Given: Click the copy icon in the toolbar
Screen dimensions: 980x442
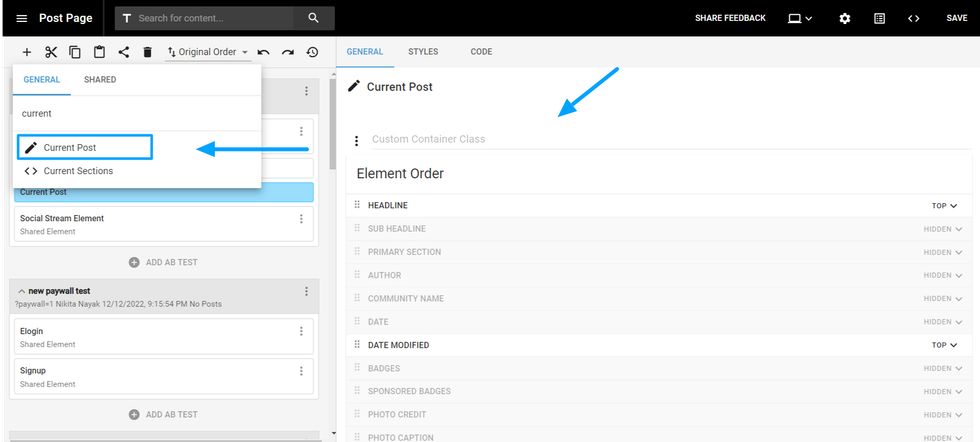Looking at the screenshot, I should tap(75, 52).
